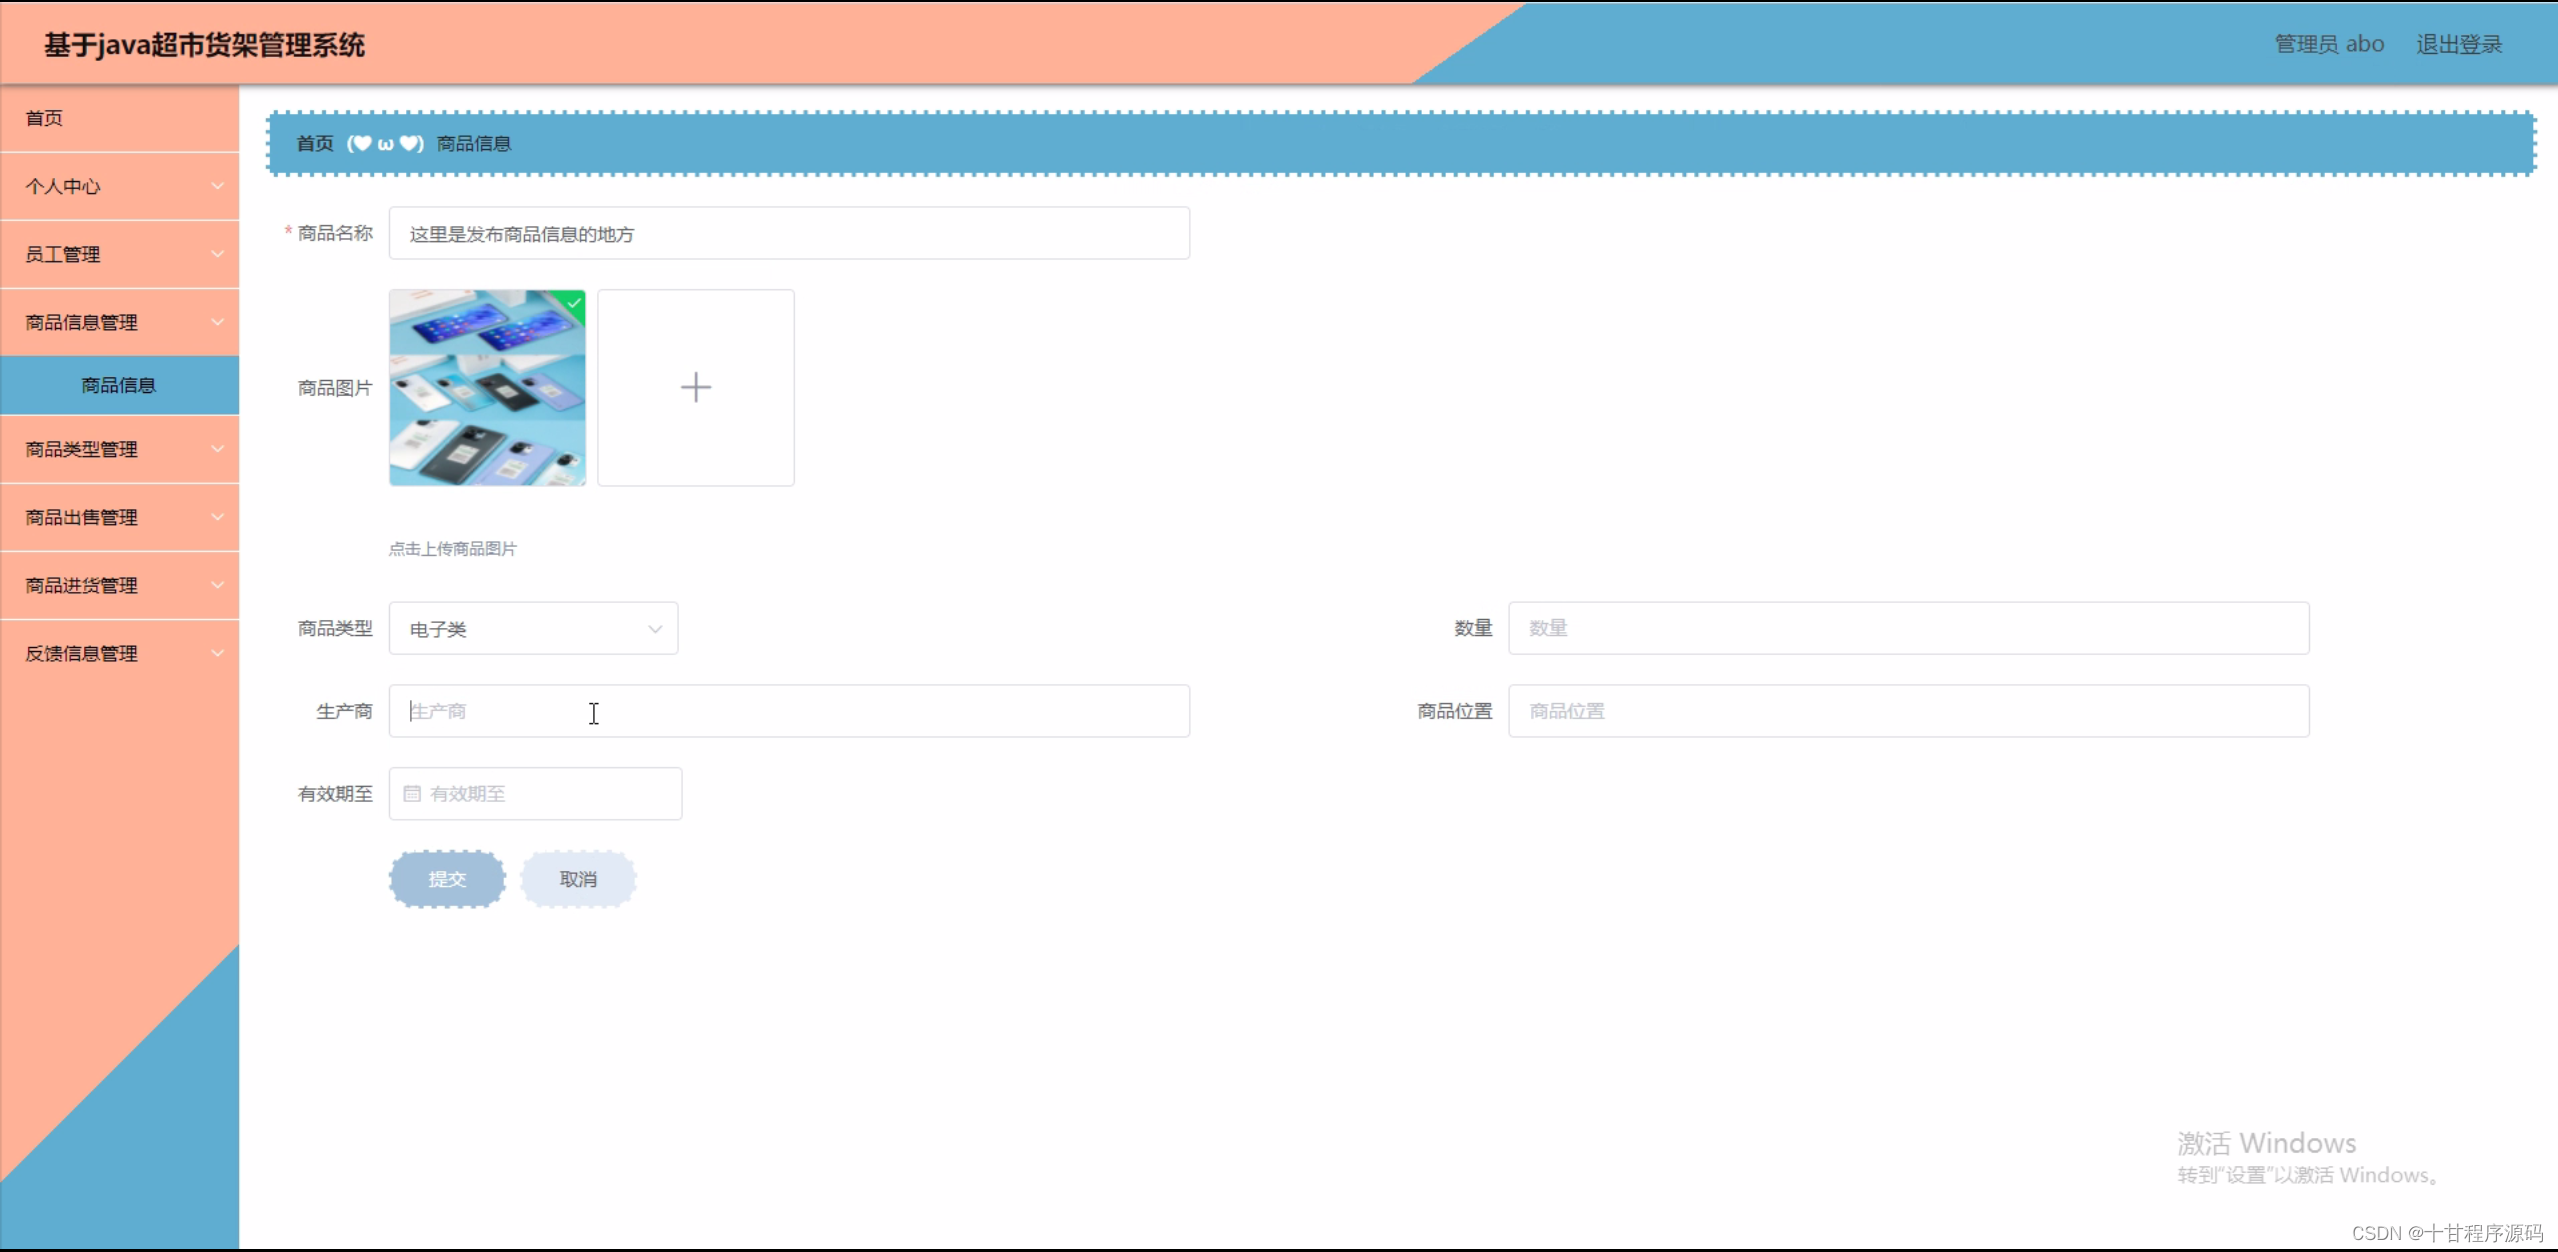This screenshot has height=1252, width=2558.
Task: Select the 首页 sidebar menu item
Action: click(x=44, y=119)
